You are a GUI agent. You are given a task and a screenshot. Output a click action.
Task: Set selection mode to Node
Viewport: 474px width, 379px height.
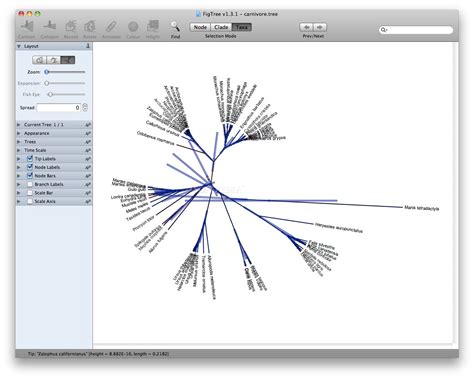click(200, 27)
